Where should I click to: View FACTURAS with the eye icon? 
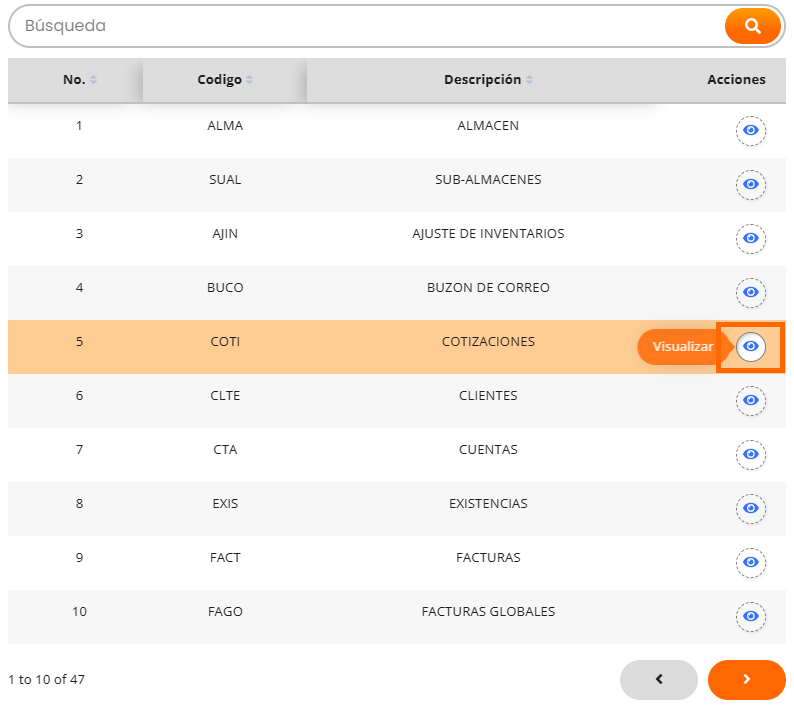(751, 563)
